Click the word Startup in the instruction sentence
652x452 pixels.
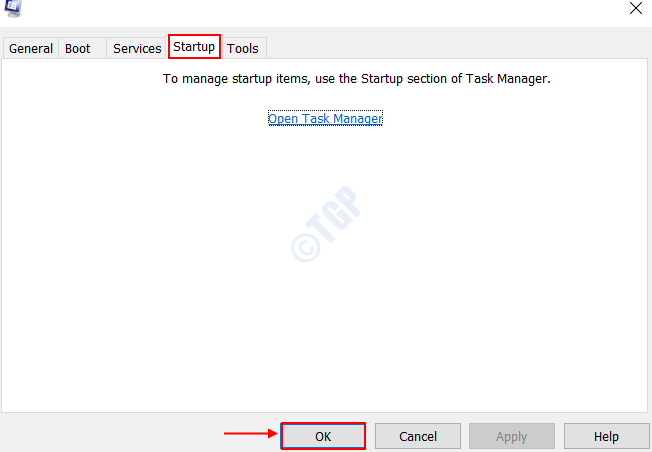382,79
